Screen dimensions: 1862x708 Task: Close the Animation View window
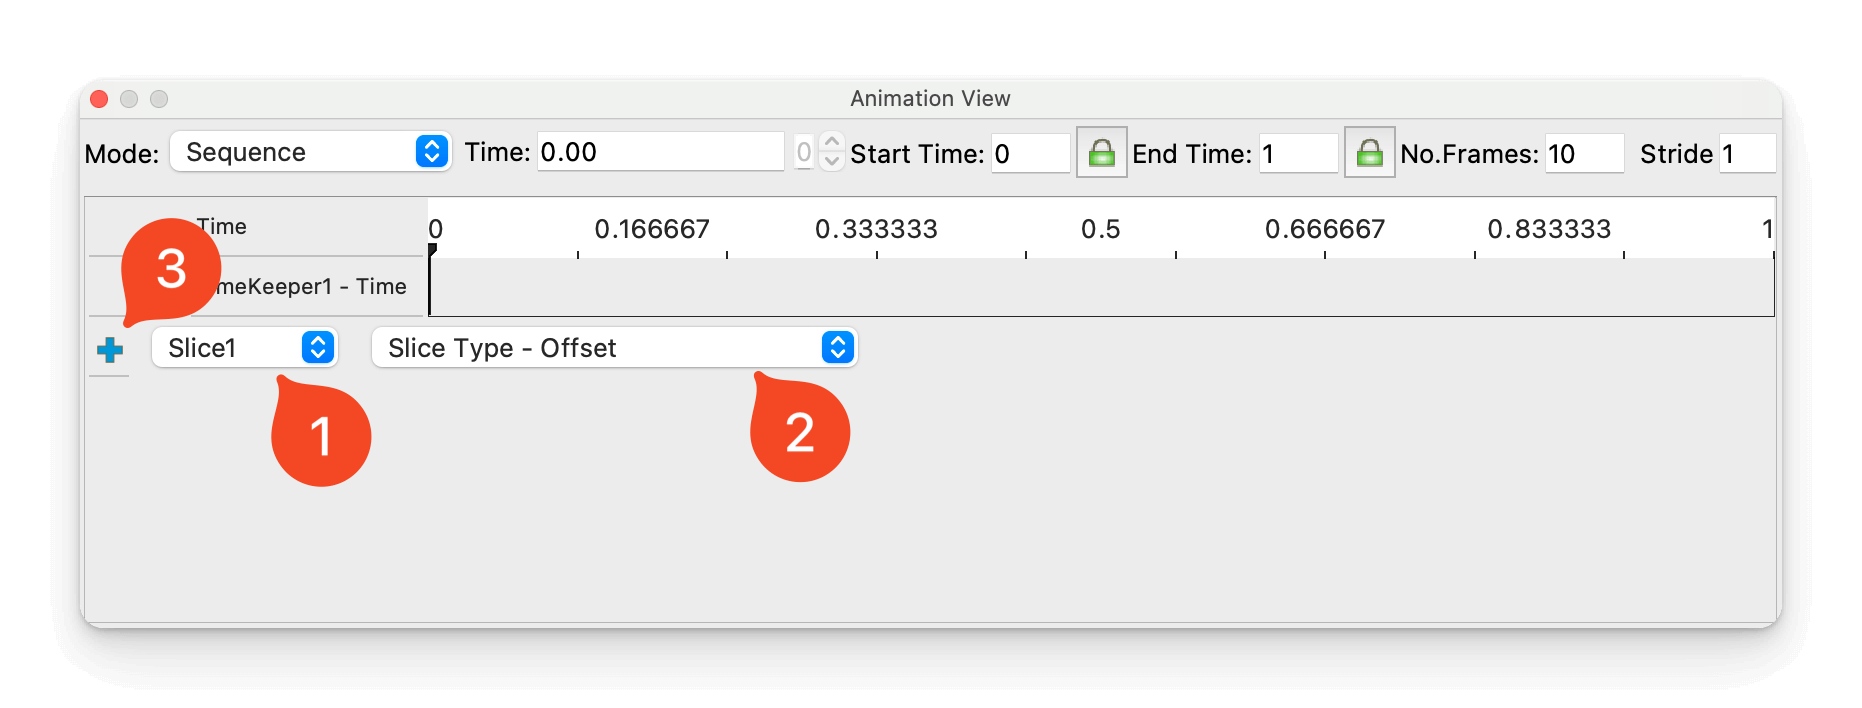coord(98,98)
